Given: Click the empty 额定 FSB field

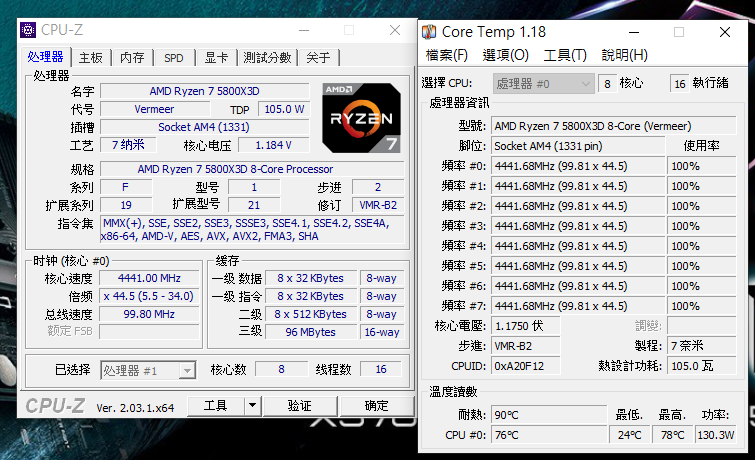Looking at the screenshot, I should click(x=149, y=332).
